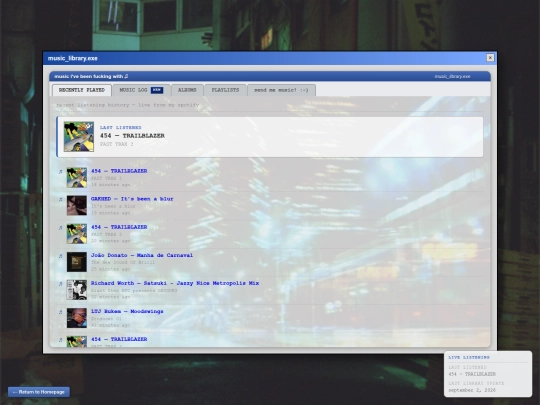
Task: Open first '454 – TRAILBLAZER' link, 14 minutes ago
Action: [x=119, y=171]
